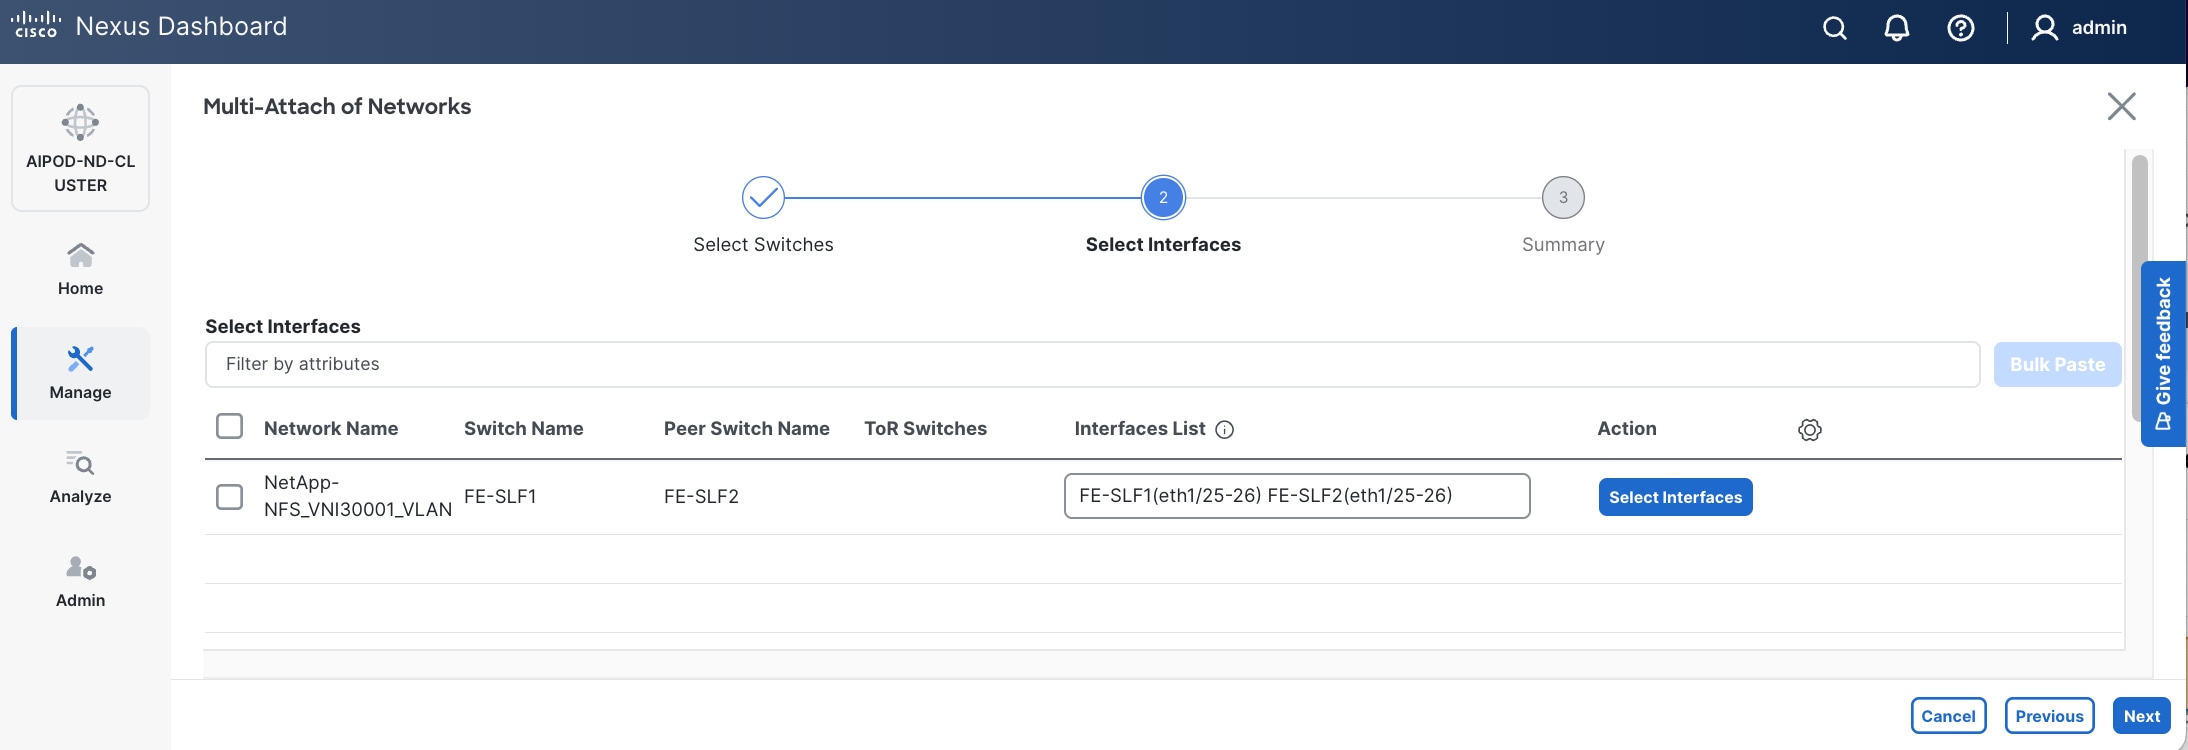Click the vertical scrollbar of the dialog
Screen dimensions: 2188x750
pos(2140,290)
